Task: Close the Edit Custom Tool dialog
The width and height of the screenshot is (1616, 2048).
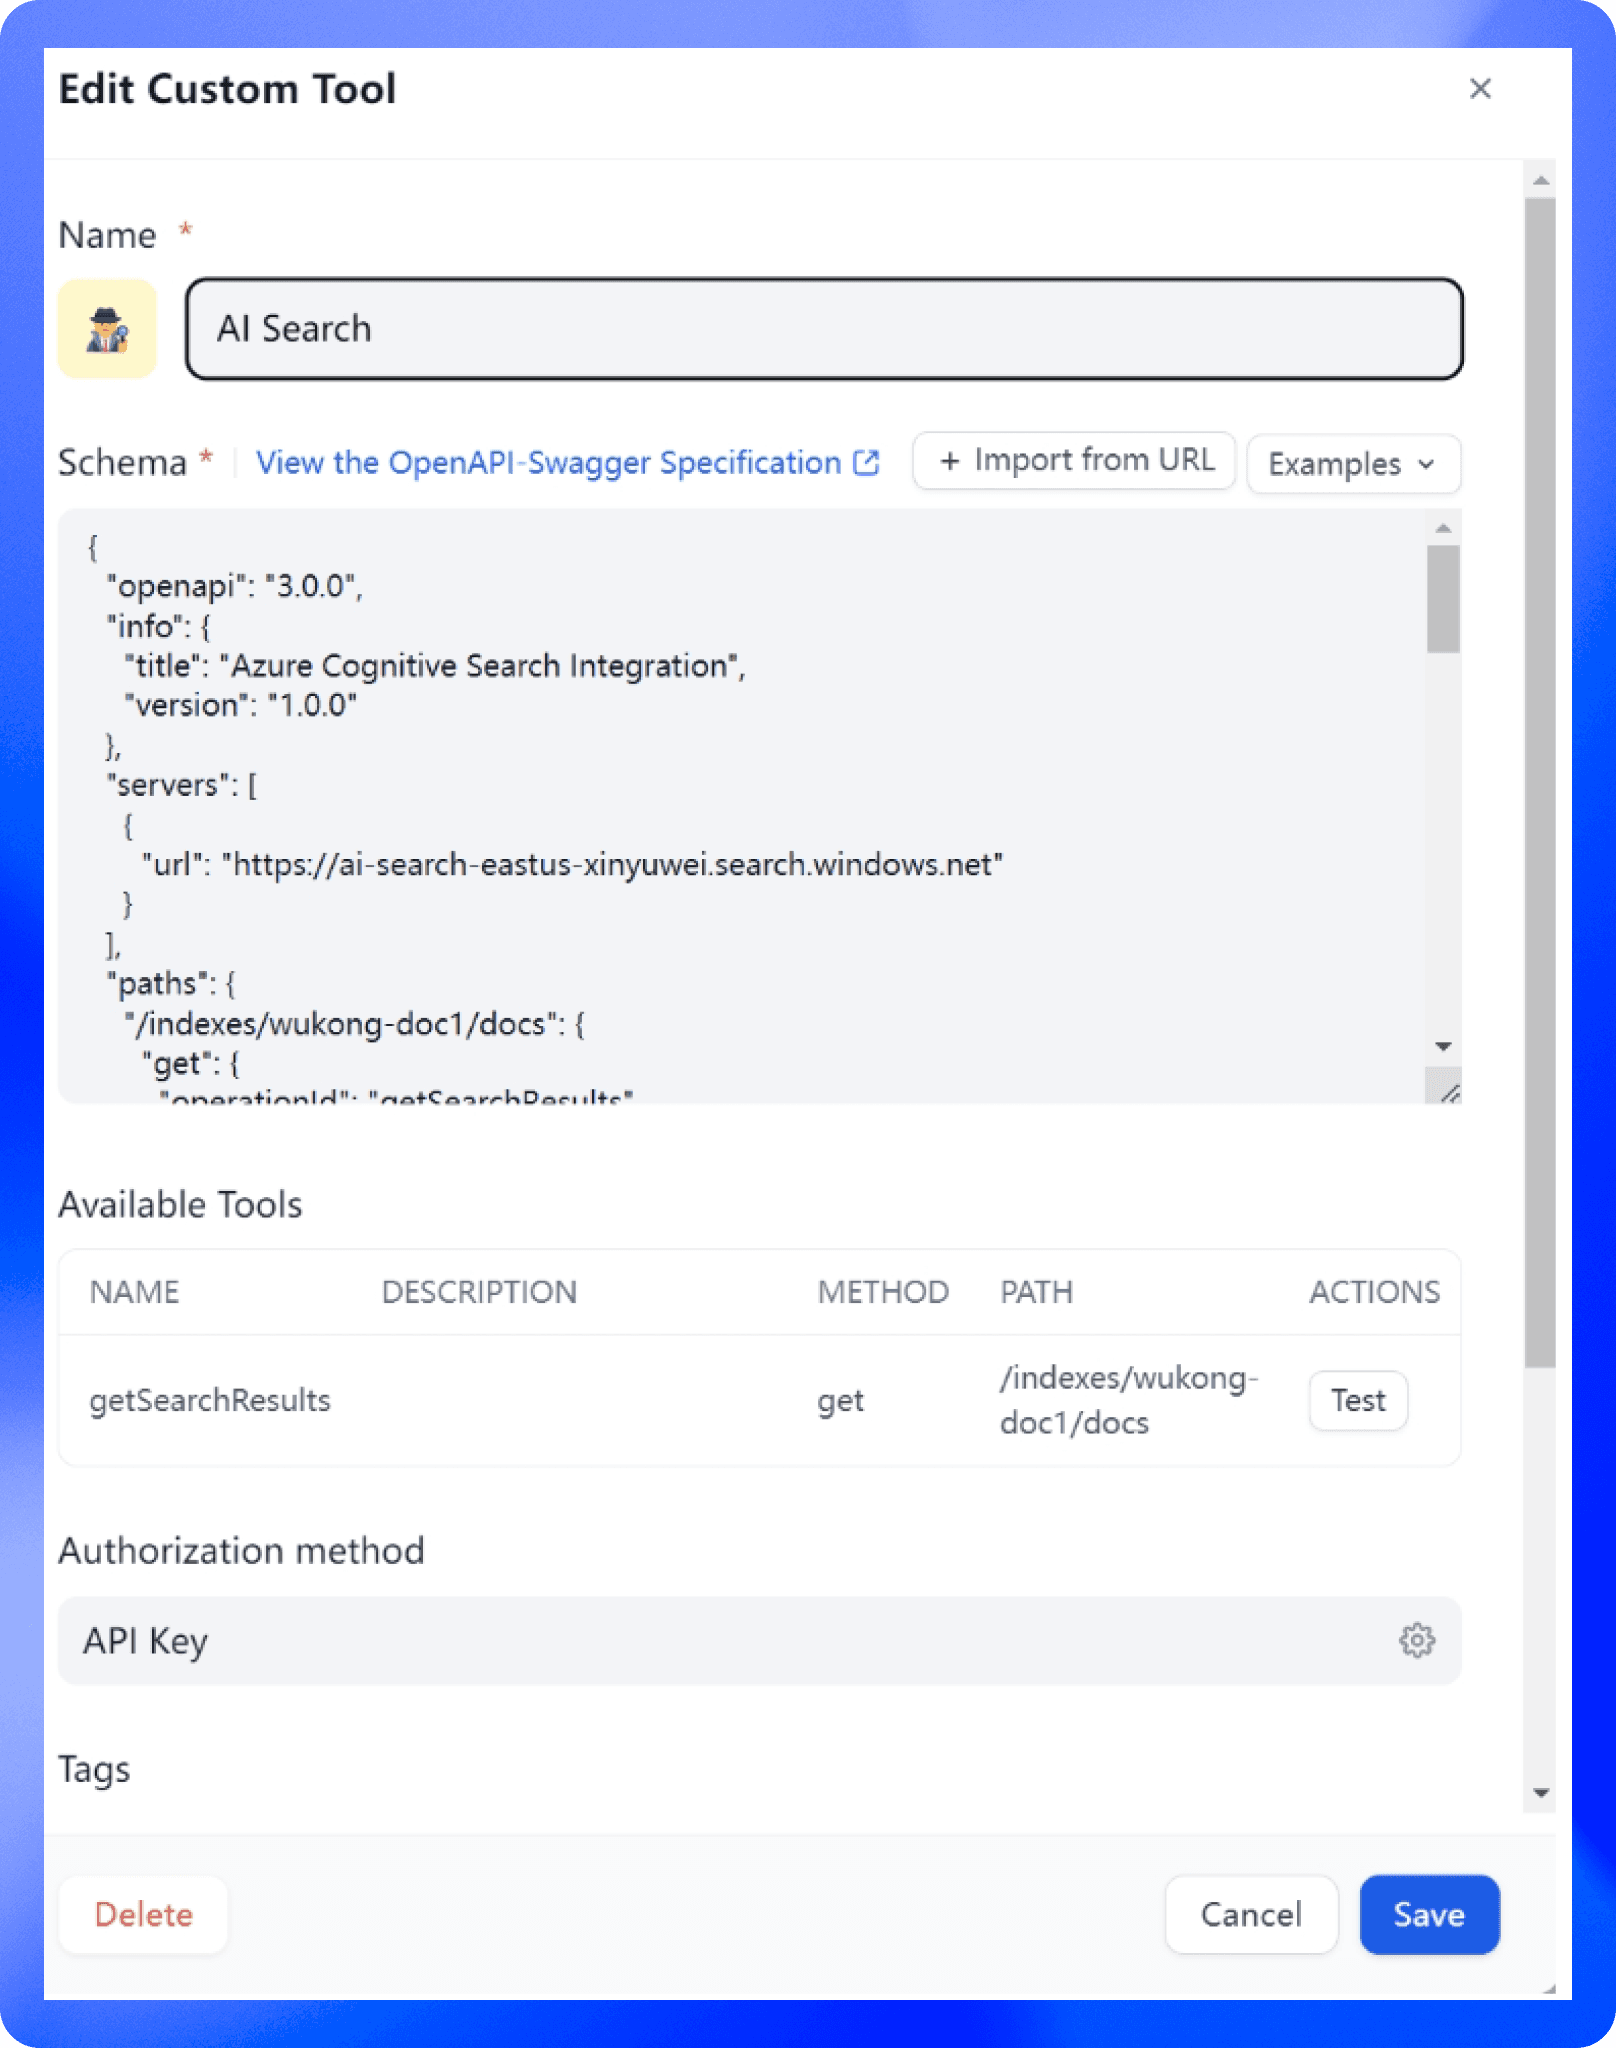Action: (1480, 89)
